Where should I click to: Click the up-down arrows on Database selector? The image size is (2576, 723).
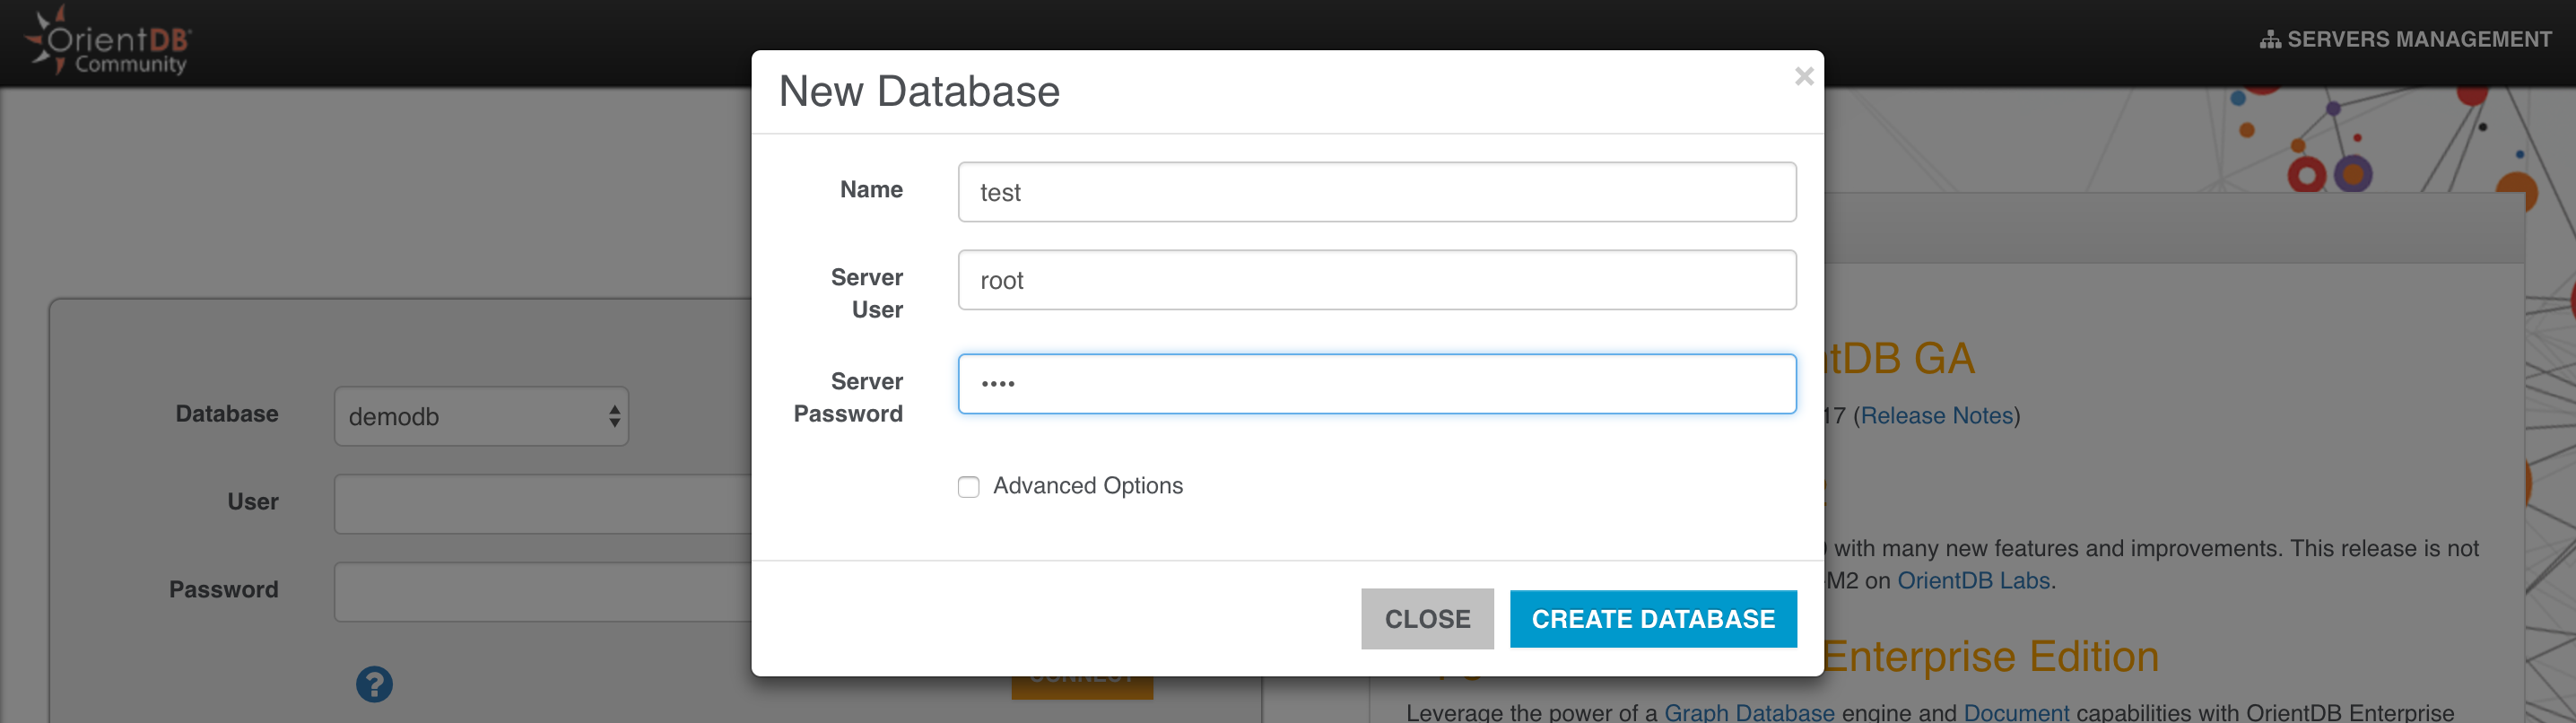point(614,416)
